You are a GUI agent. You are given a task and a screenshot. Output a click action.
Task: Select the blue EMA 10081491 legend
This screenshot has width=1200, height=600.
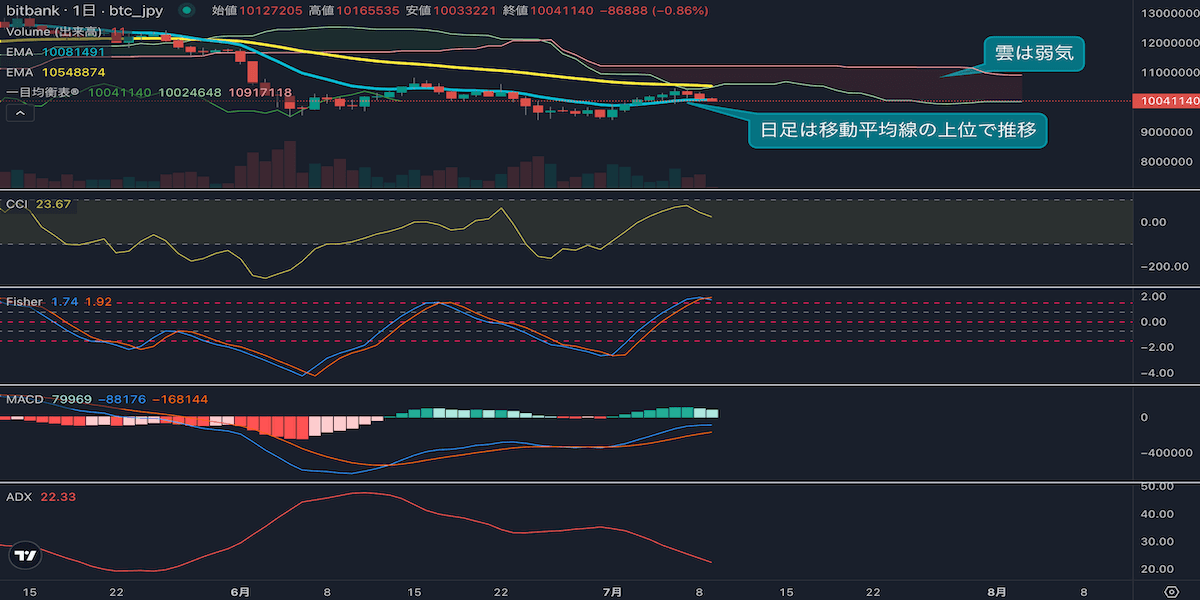[56, 52]
